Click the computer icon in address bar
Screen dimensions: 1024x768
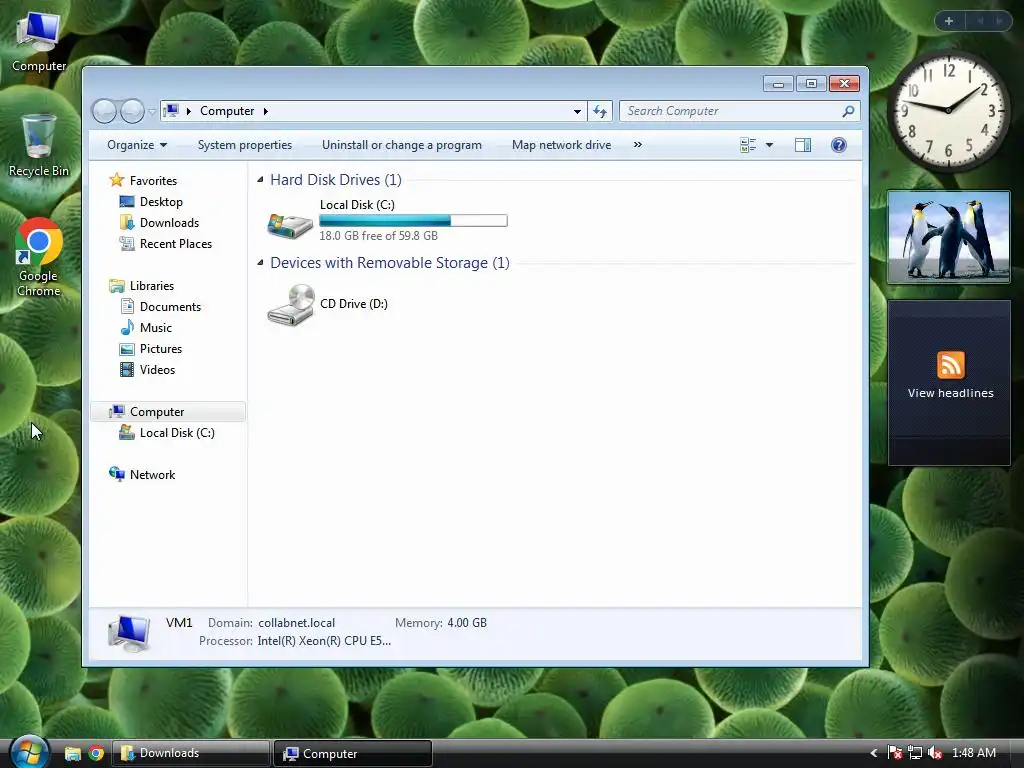pos(171,110)
